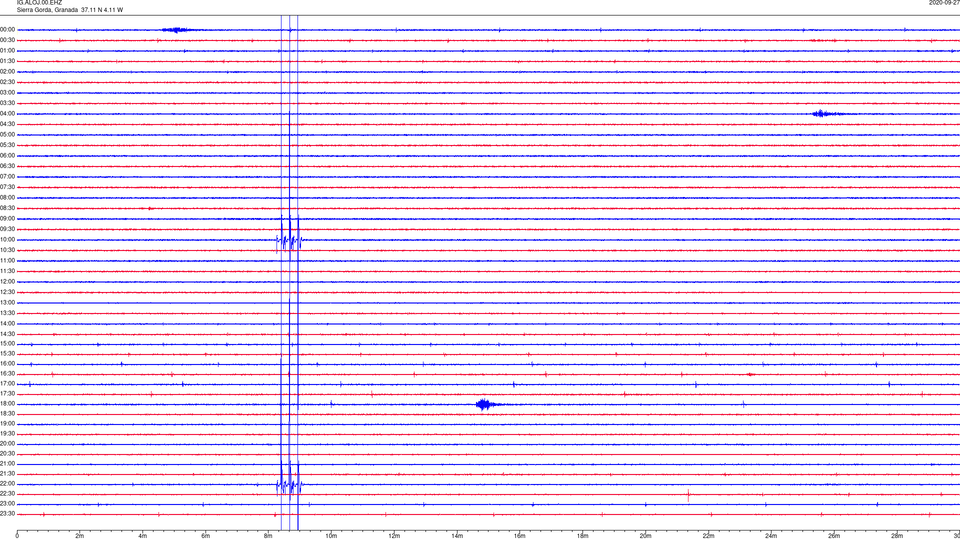Select the 05:00 trace time label

(x=8, y=134)
